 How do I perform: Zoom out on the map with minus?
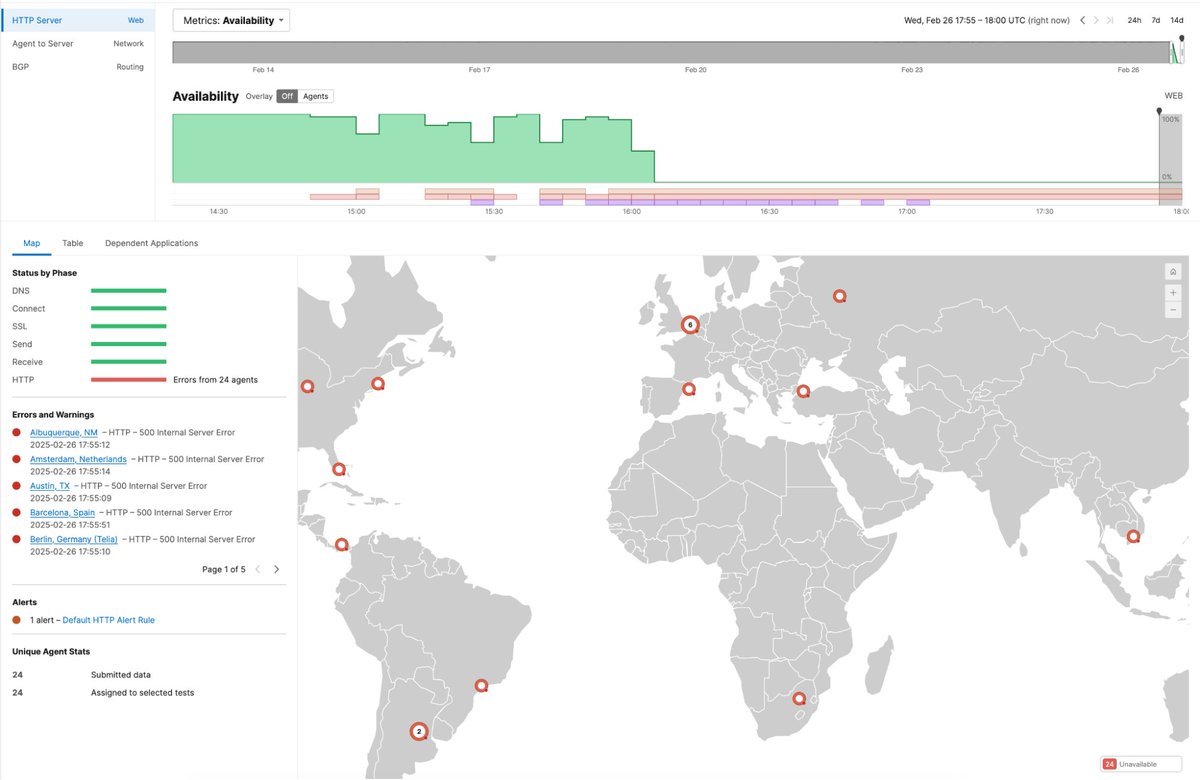tap(1173, 310)
